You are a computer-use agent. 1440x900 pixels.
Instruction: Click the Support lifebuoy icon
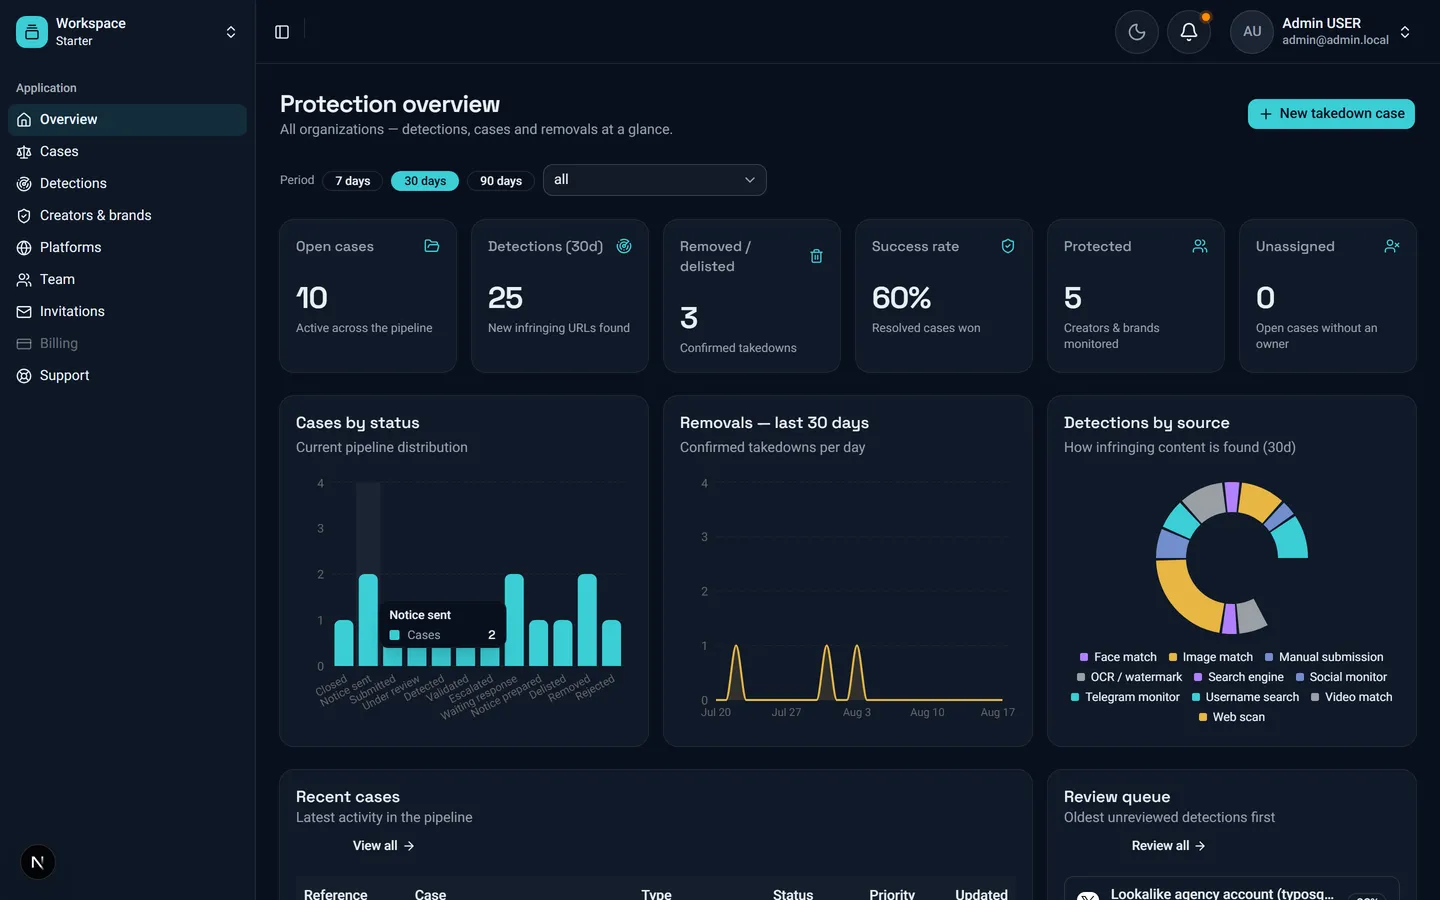pos(24,375)
